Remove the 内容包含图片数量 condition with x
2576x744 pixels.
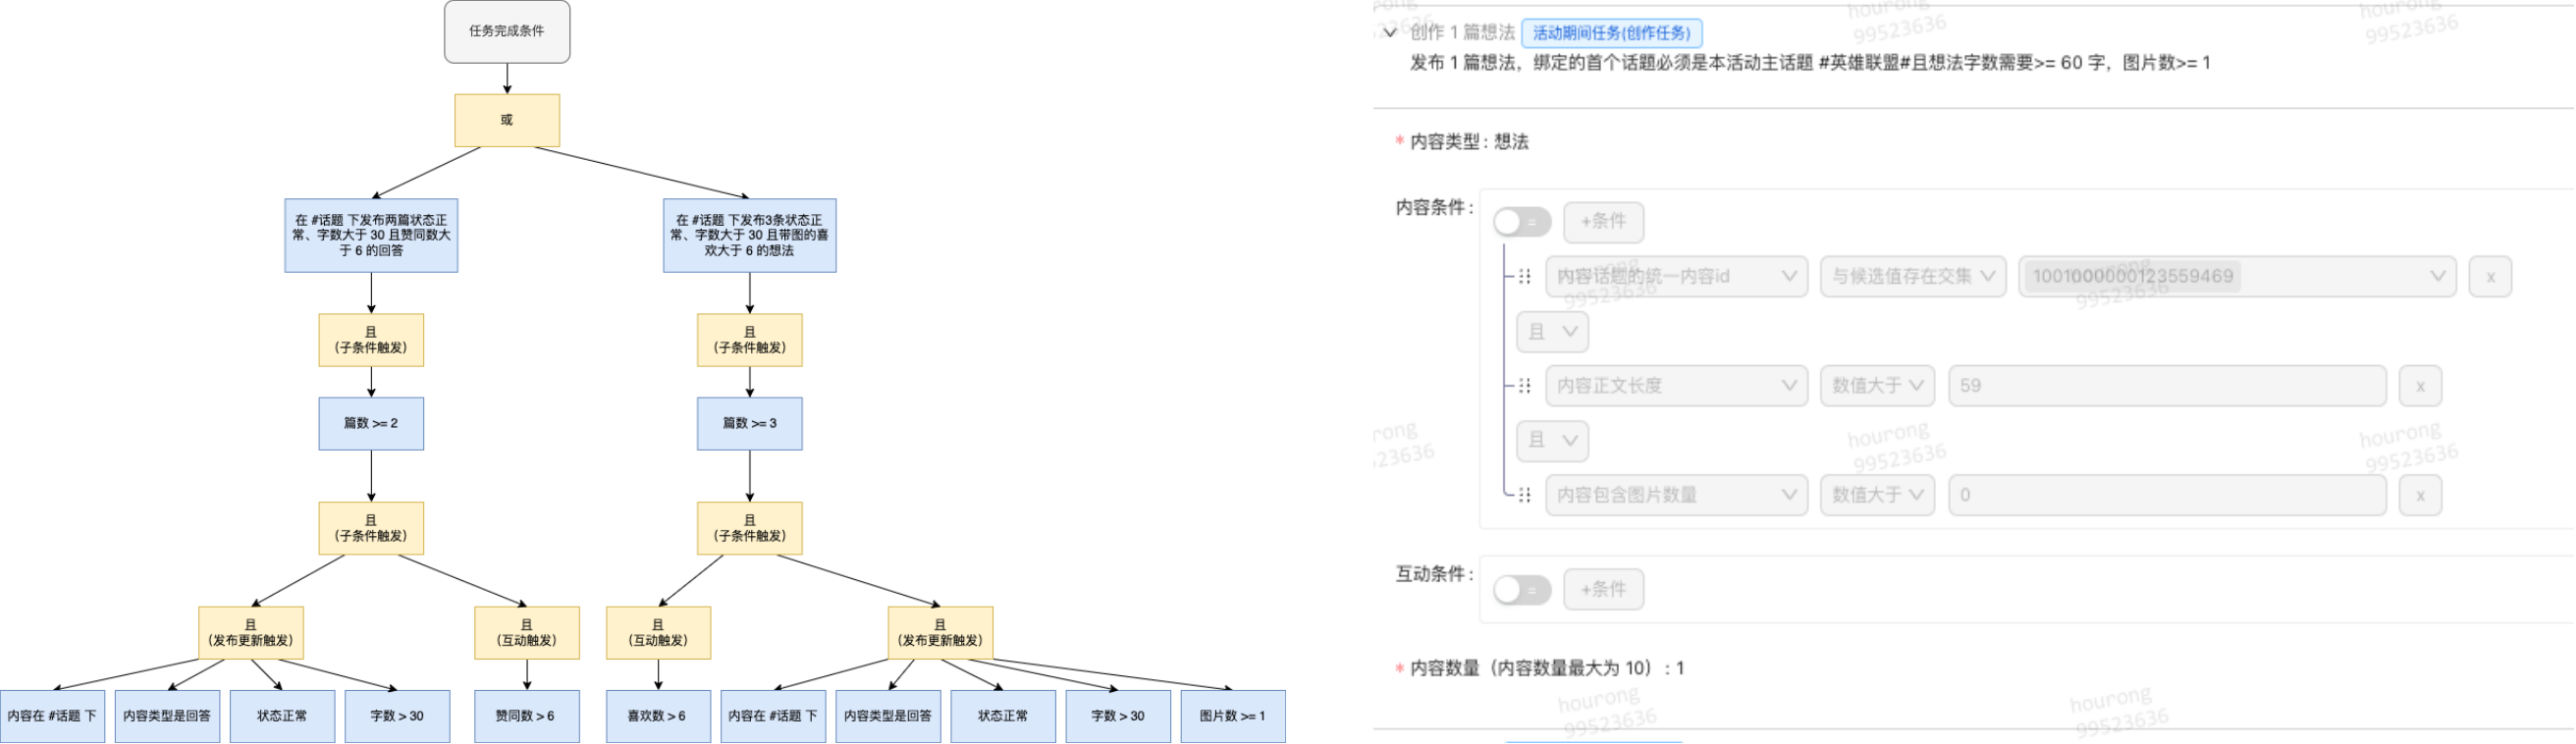[x=2420, y=495]
